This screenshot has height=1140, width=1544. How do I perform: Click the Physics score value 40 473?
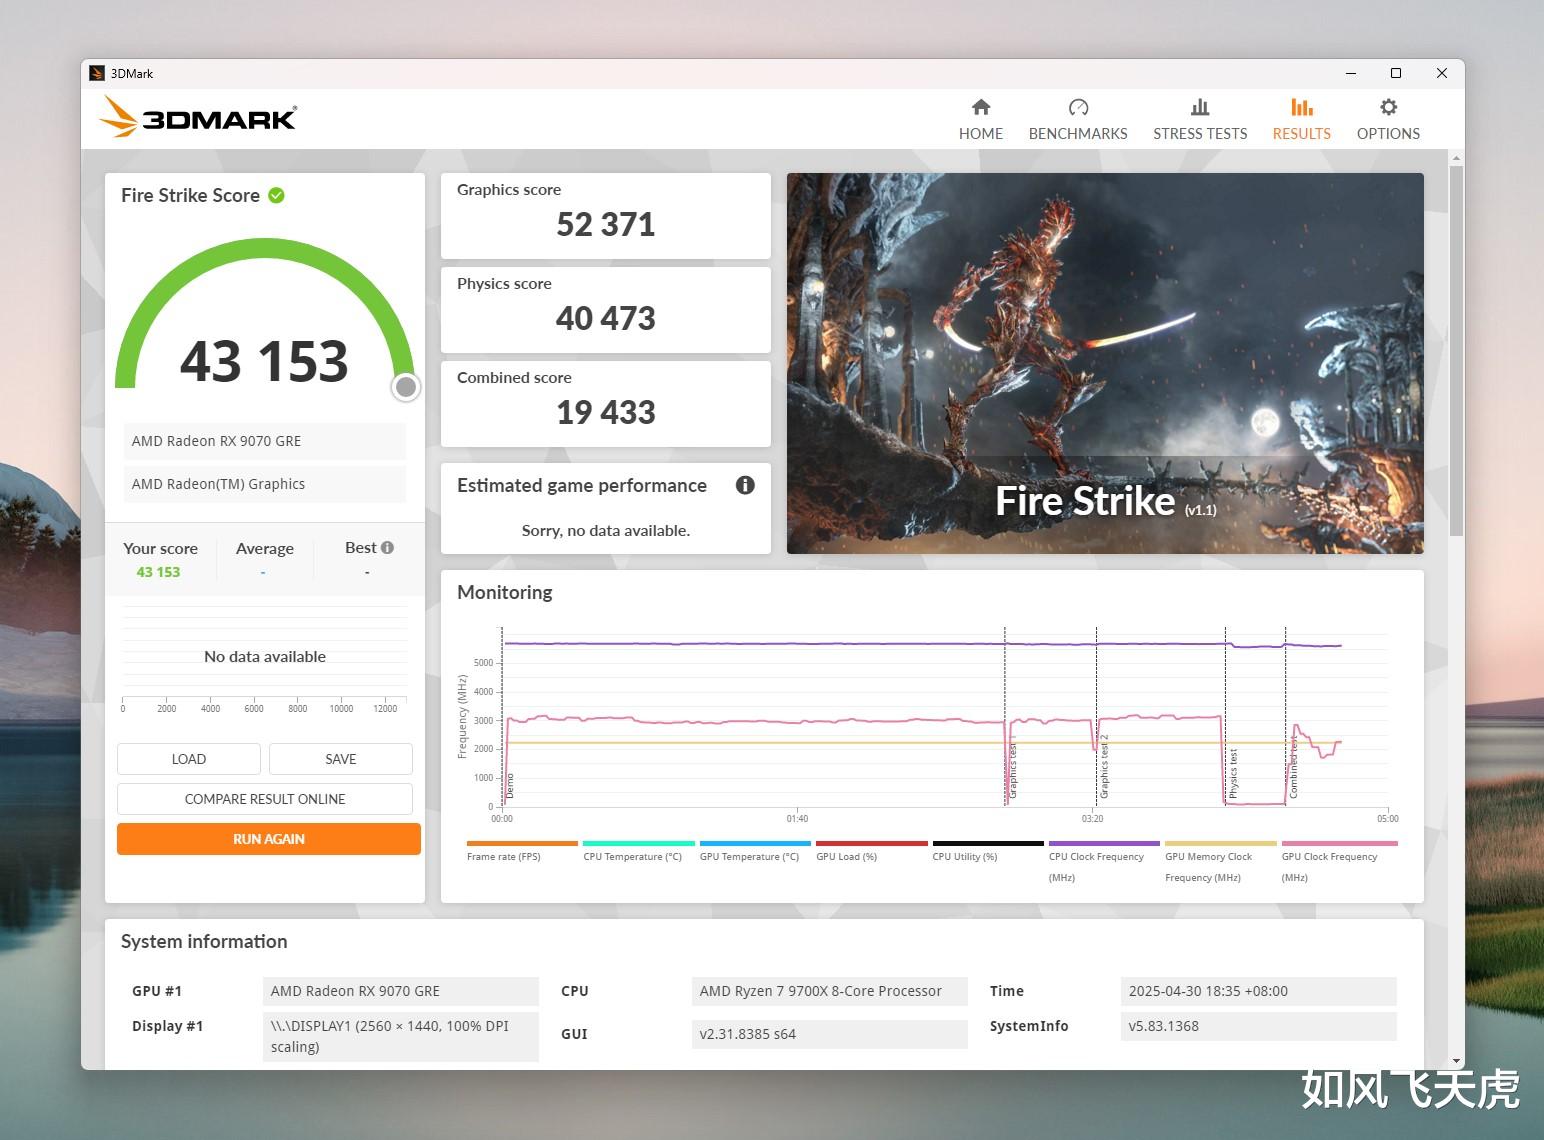(x=606, y=318)
